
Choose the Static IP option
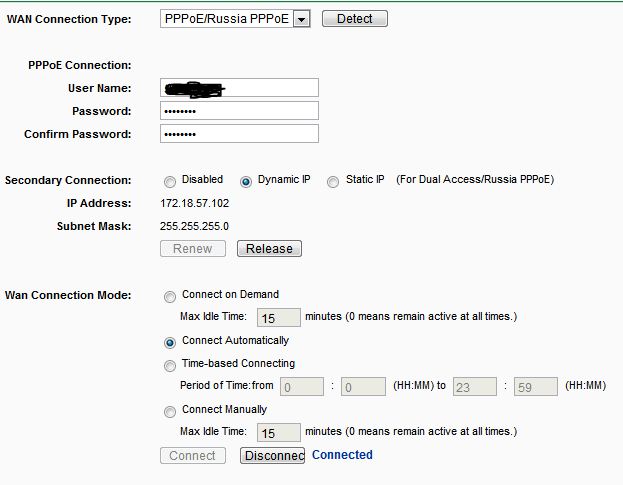point(333,181)
